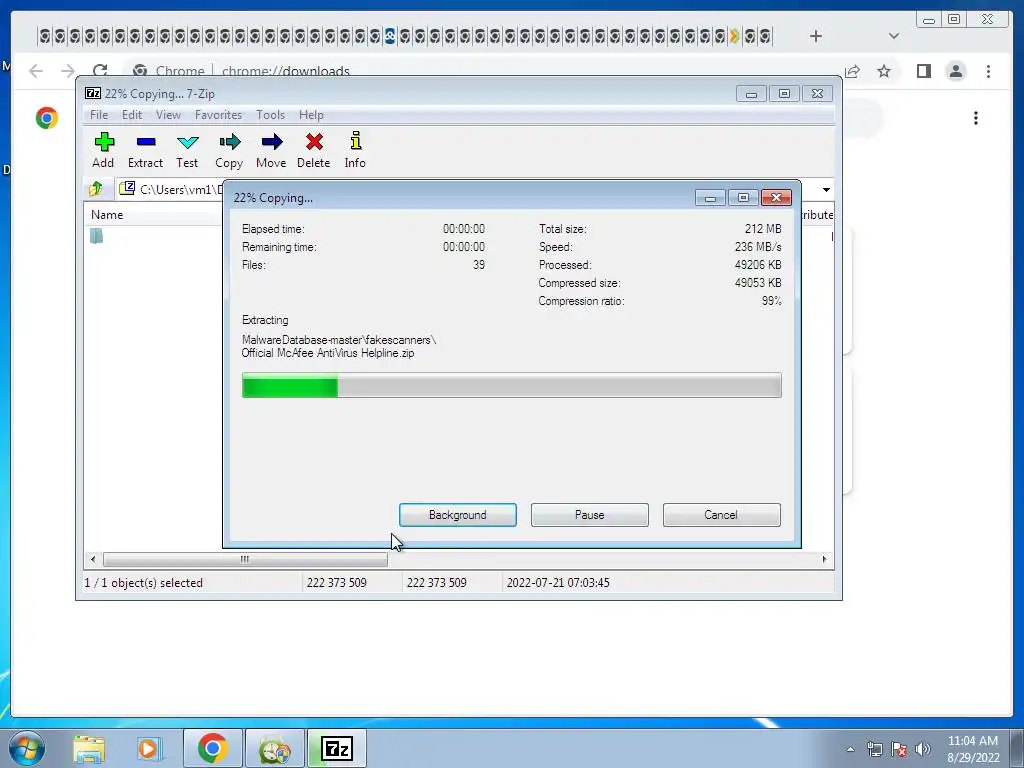Click the scroll left arrow of file list
The height and width of the screenshot is (768, 1024).
(x=93, y=560)
